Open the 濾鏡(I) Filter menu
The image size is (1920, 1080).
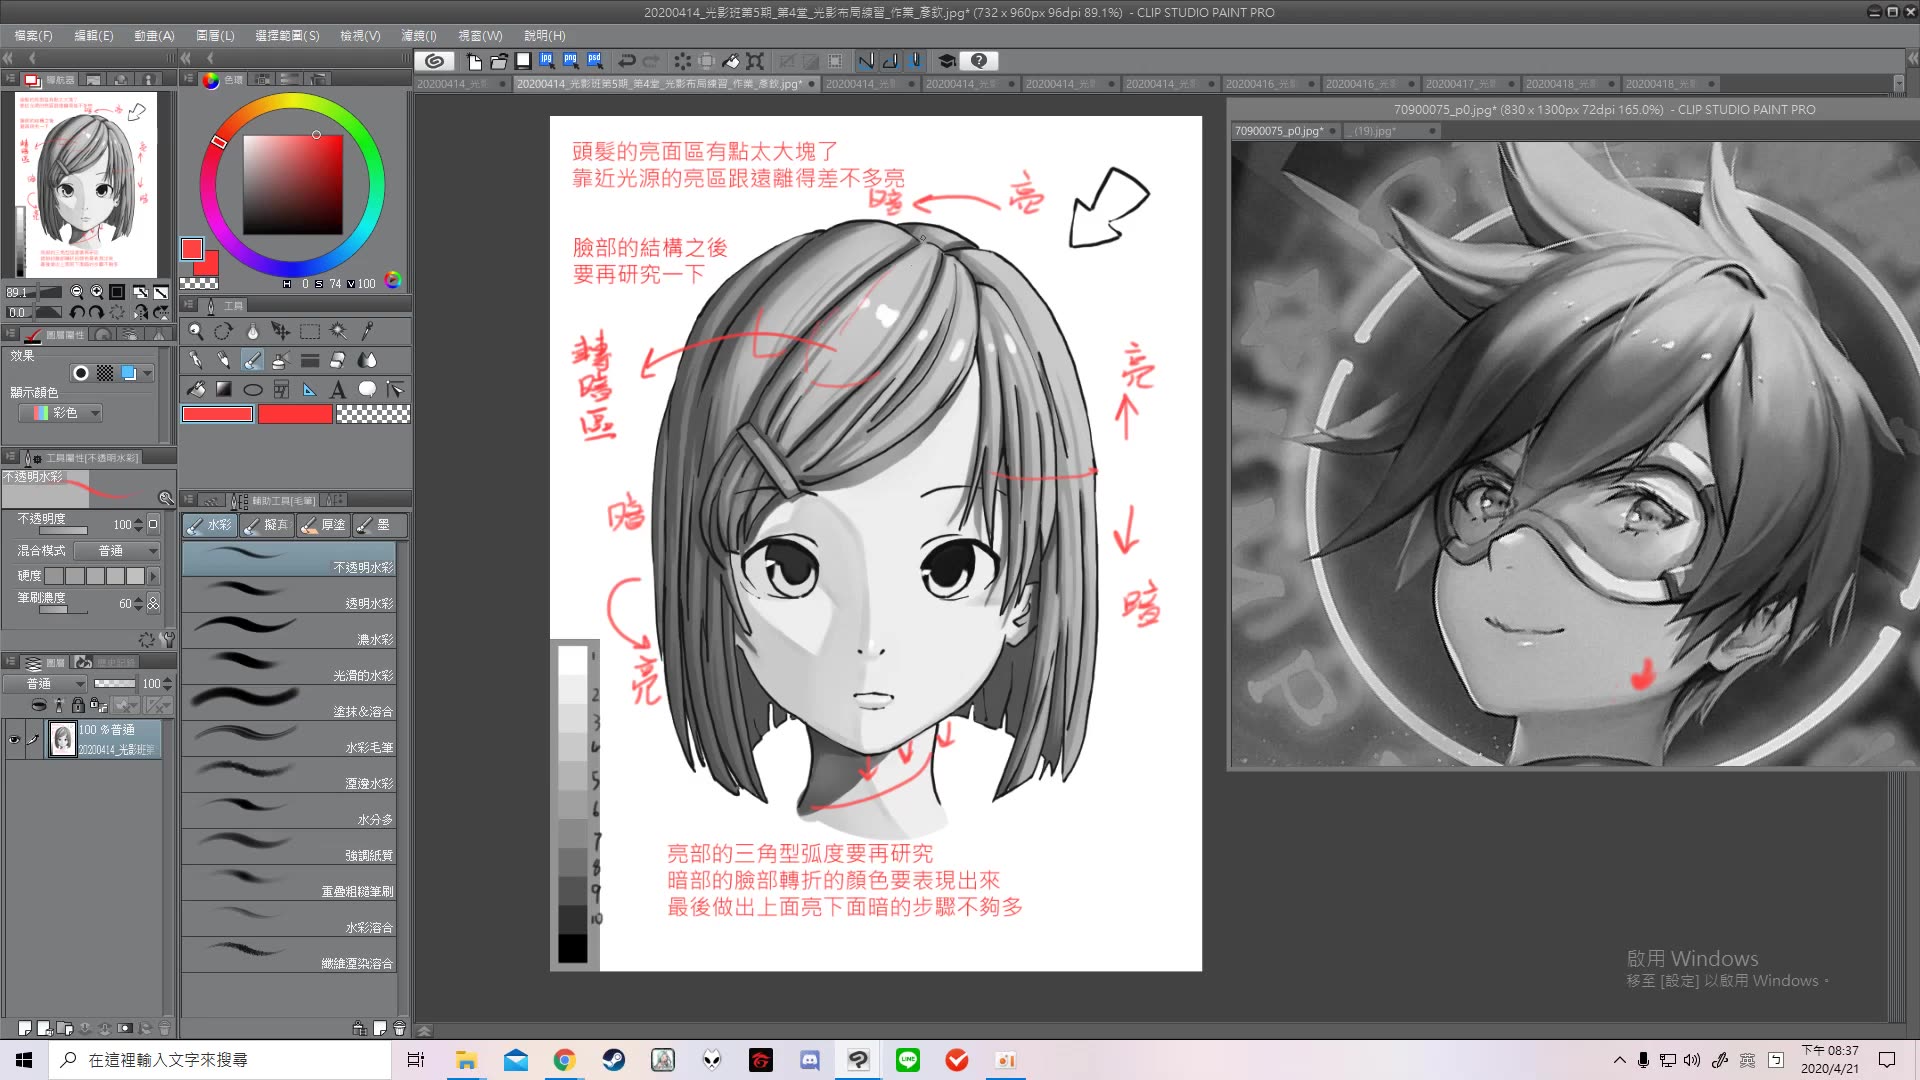tap(419, 35)
